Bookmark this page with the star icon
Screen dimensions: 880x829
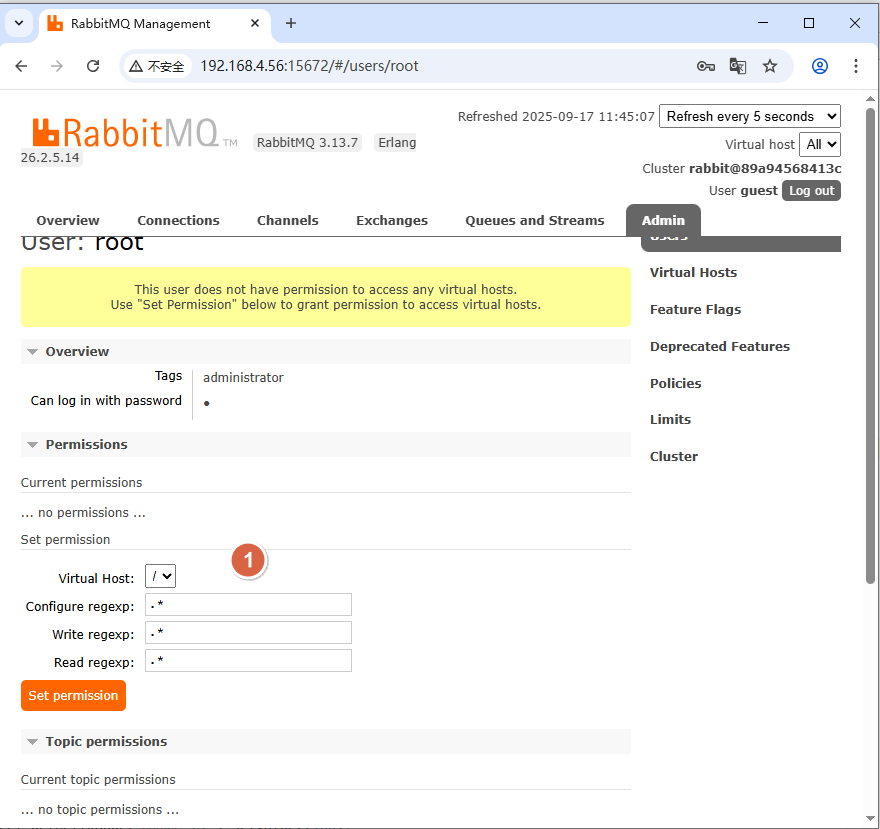tap(770, 66)
